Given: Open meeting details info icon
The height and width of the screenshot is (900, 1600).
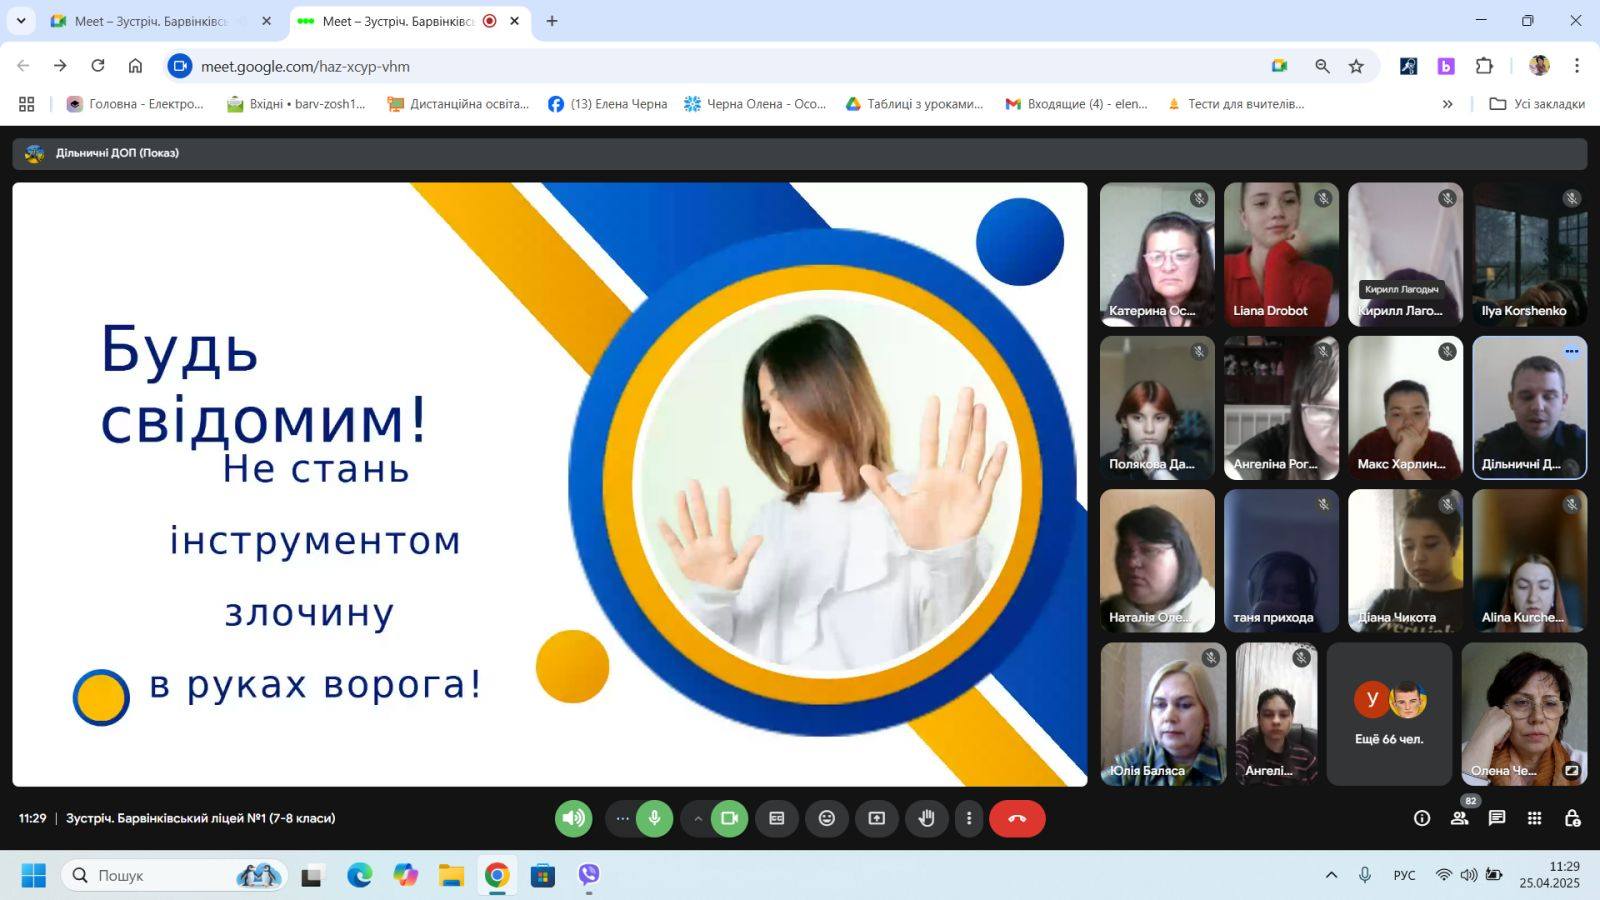Looking at the screenshot, I should [x=1422, y=818].
